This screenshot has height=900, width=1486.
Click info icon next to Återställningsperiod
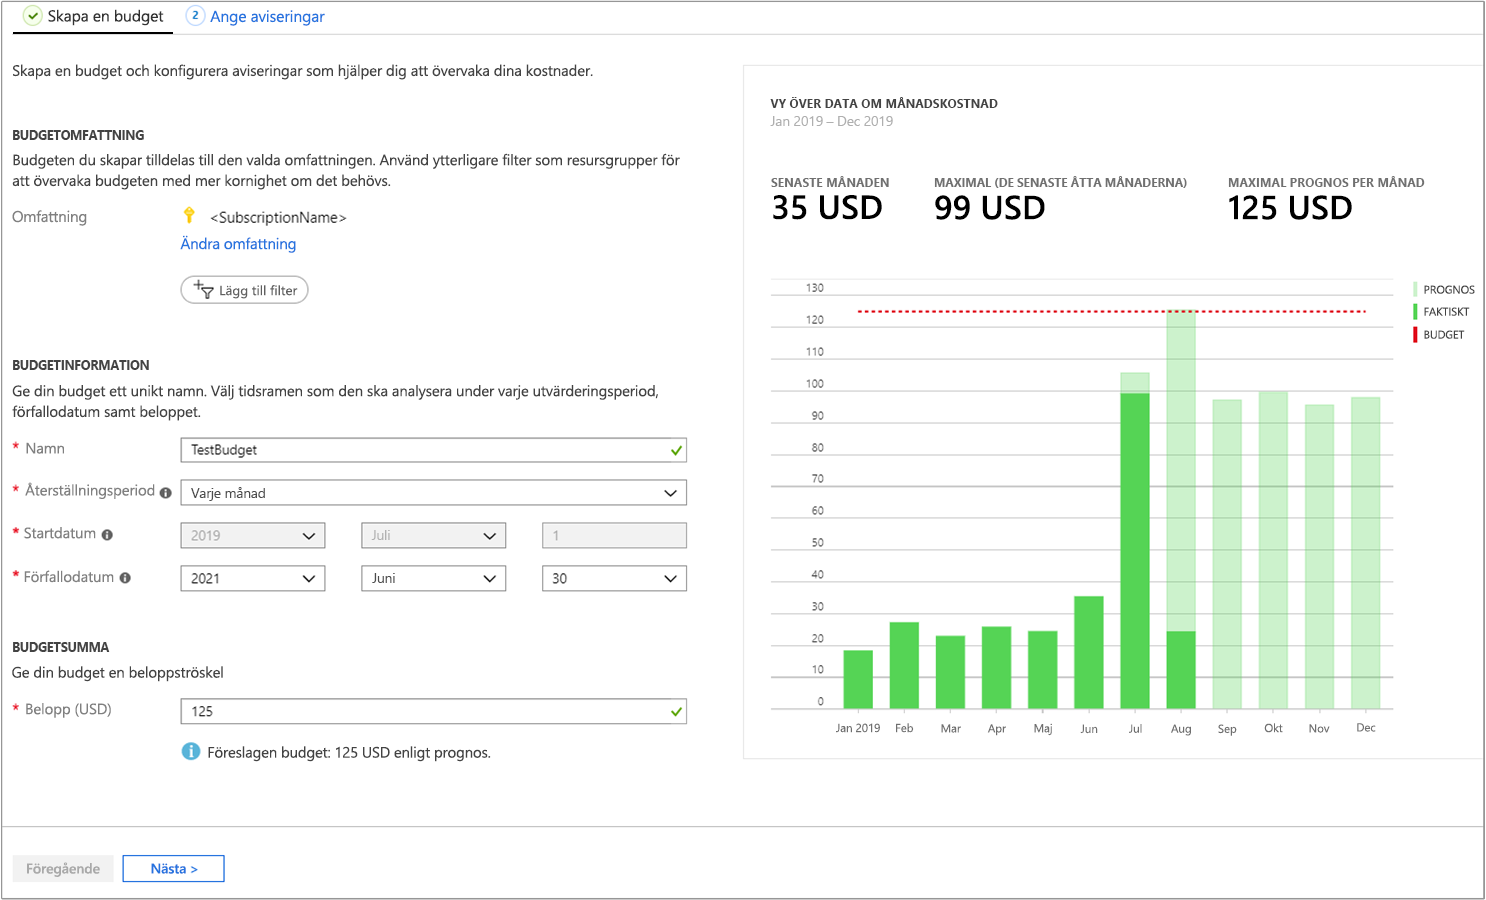[165, 492]
